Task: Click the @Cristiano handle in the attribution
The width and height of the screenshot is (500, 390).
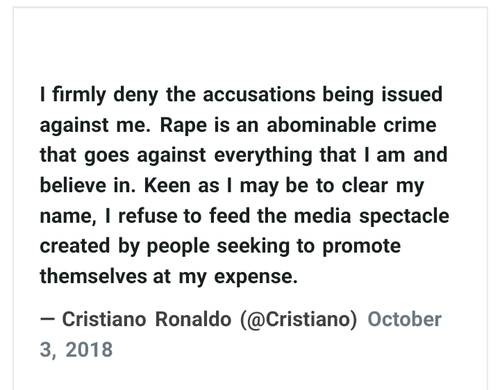Action: pos(299,319)
